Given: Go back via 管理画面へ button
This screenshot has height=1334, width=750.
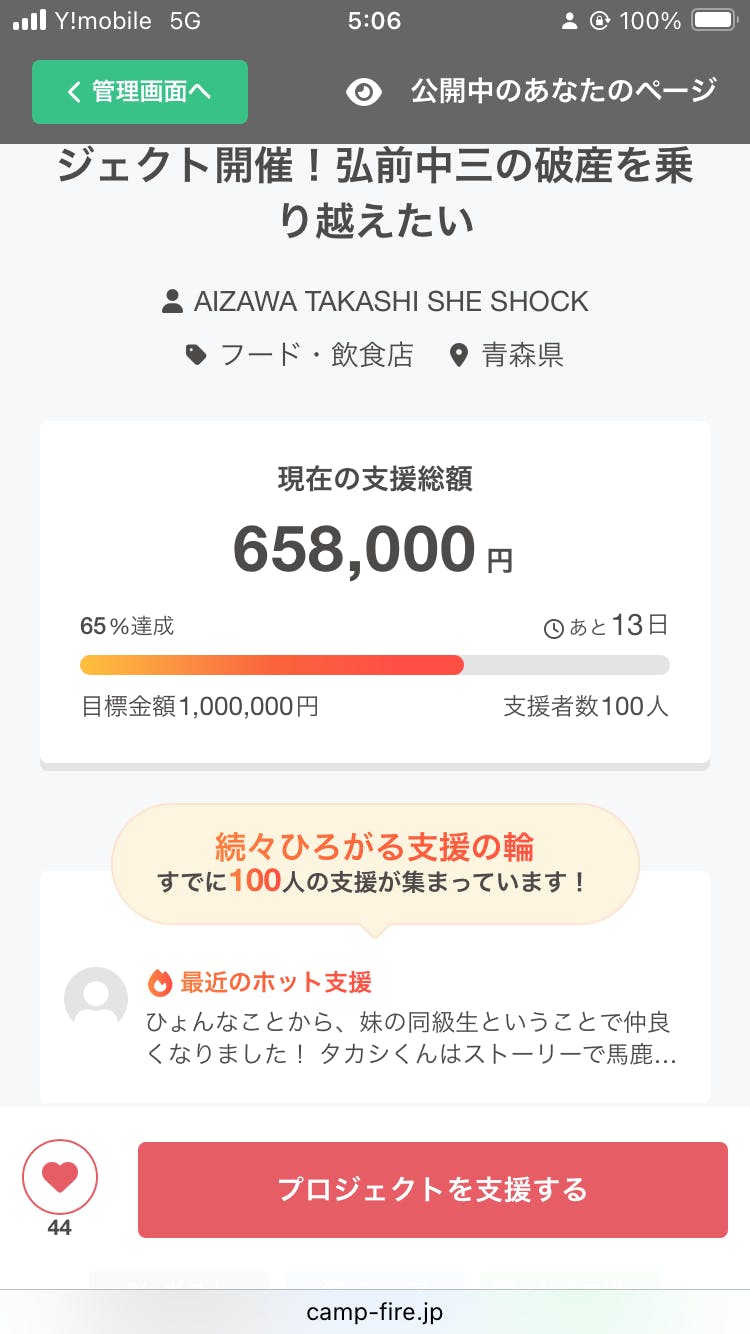Looking at the screenshot, I should tap(140, 92).
